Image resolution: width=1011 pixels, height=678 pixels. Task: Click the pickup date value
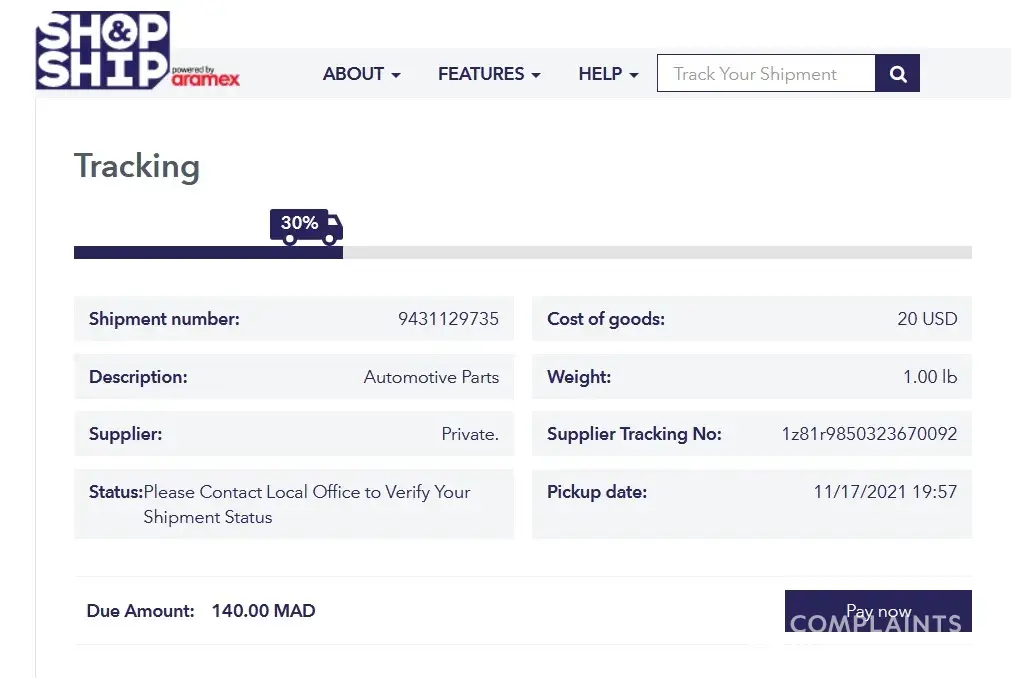(885, 492)
